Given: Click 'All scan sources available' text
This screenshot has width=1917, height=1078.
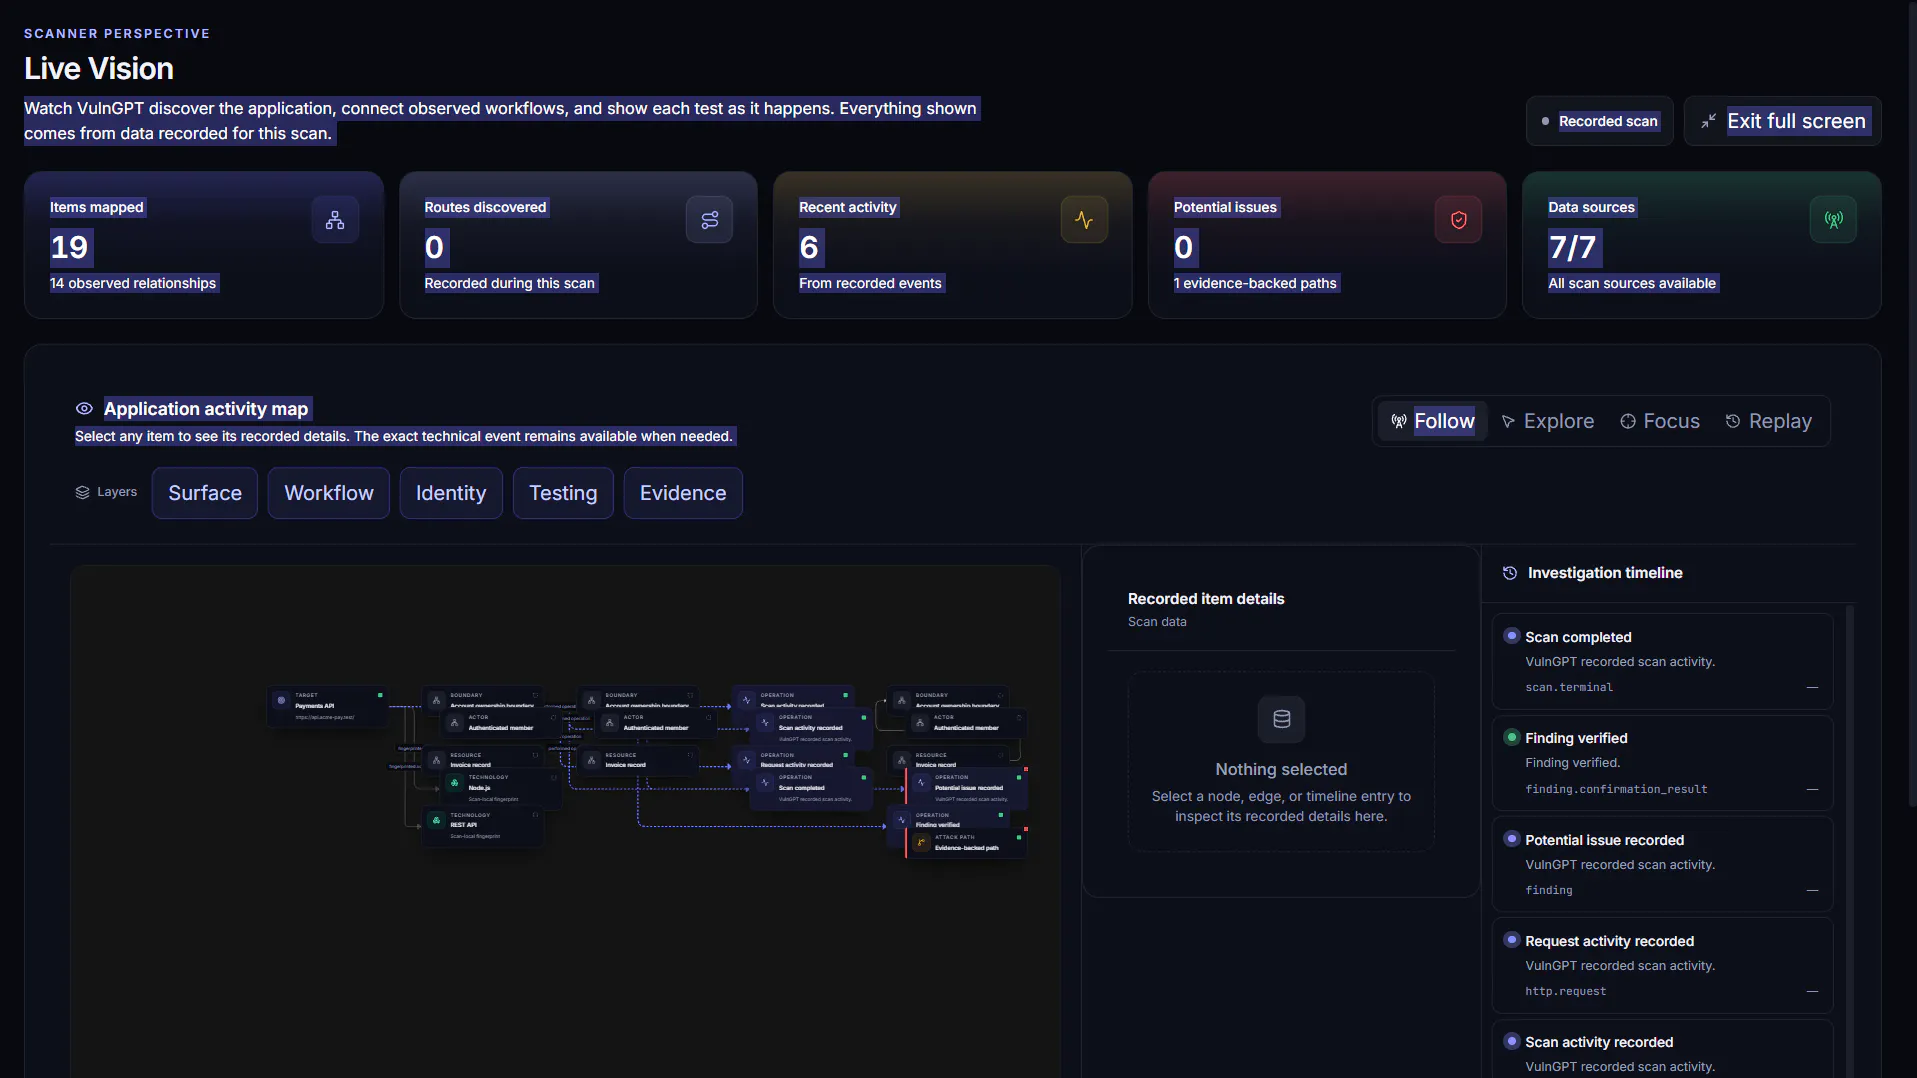Looking at the screenshot, I should point(1632,283).
